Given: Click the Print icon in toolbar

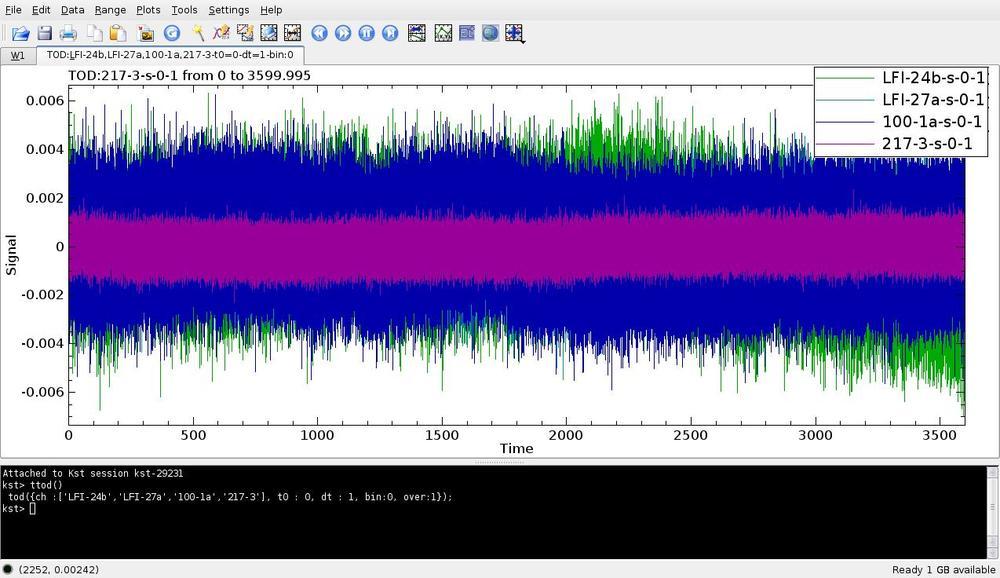Looking at the screenshot, I should (68, 33).
